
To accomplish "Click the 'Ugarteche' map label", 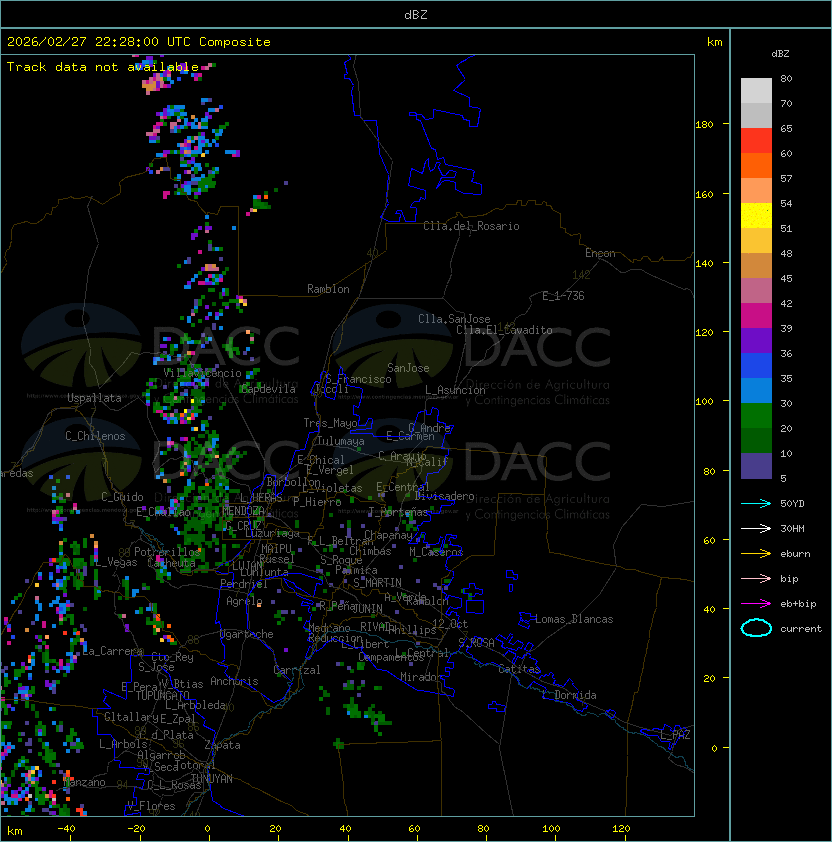I will (247, 634).
